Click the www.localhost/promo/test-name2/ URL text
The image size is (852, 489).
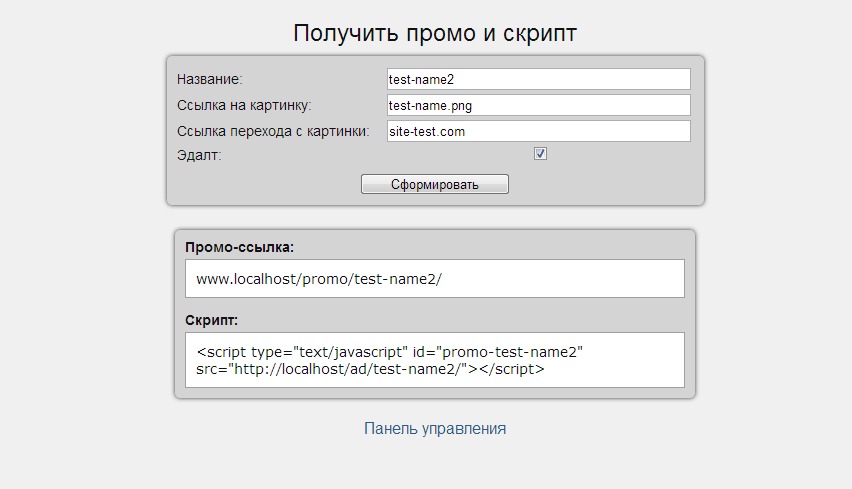pyautogui.click(x=319, y=279)
